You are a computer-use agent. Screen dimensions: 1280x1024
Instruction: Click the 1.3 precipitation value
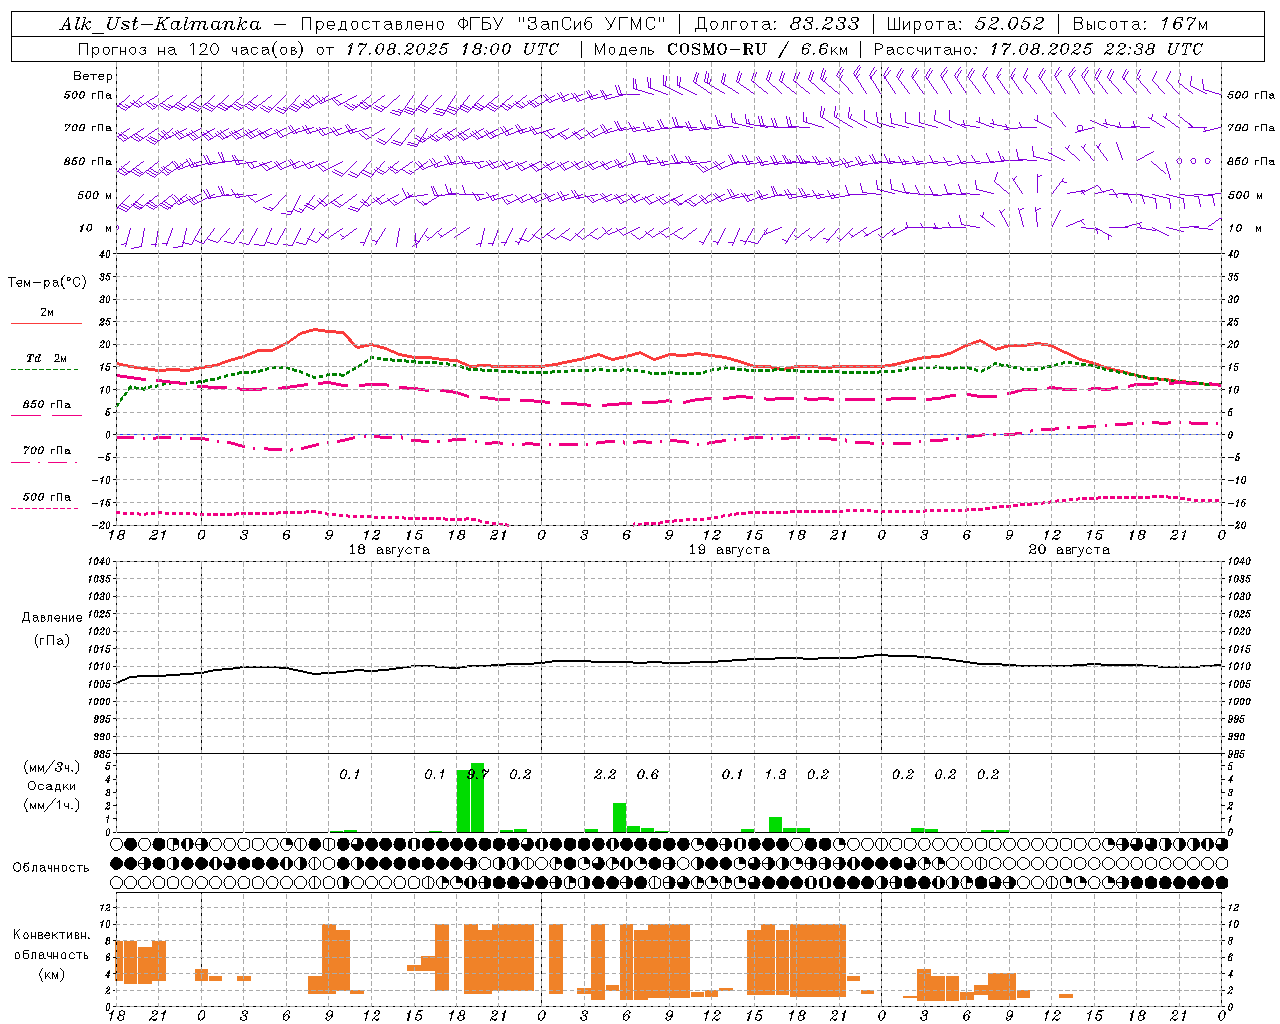(775, 775)
